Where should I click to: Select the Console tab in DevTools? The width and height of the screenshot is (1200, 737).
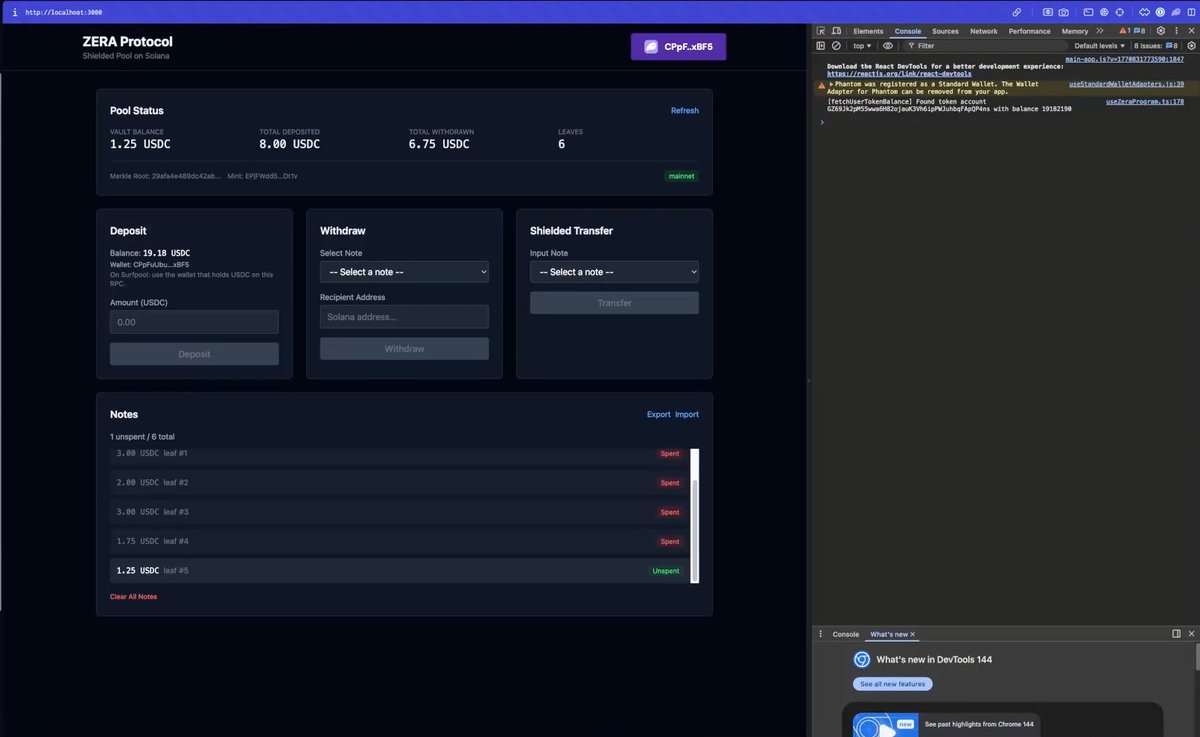click(908, 31)
